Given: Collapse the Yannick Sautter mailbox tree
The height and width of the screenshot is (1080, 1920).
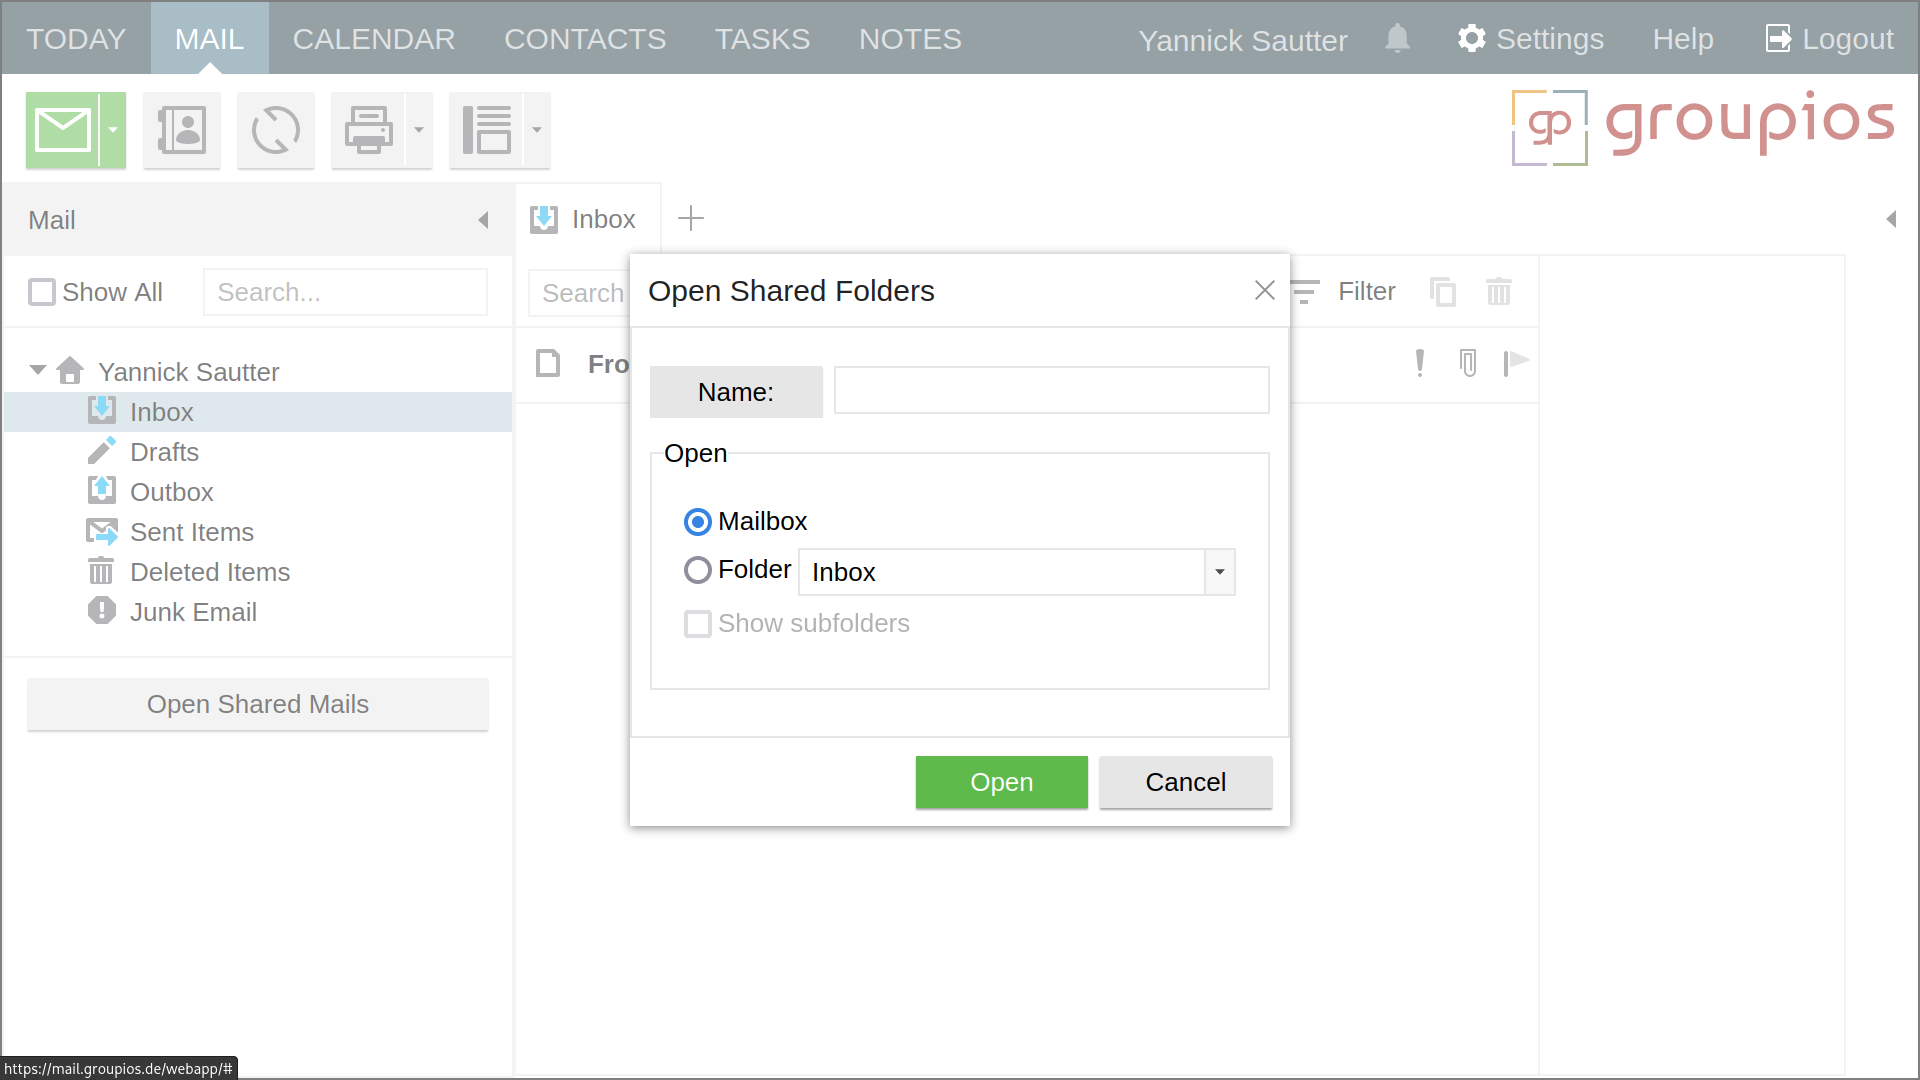Looking at the screenshot, I should (x=38, y=370).
